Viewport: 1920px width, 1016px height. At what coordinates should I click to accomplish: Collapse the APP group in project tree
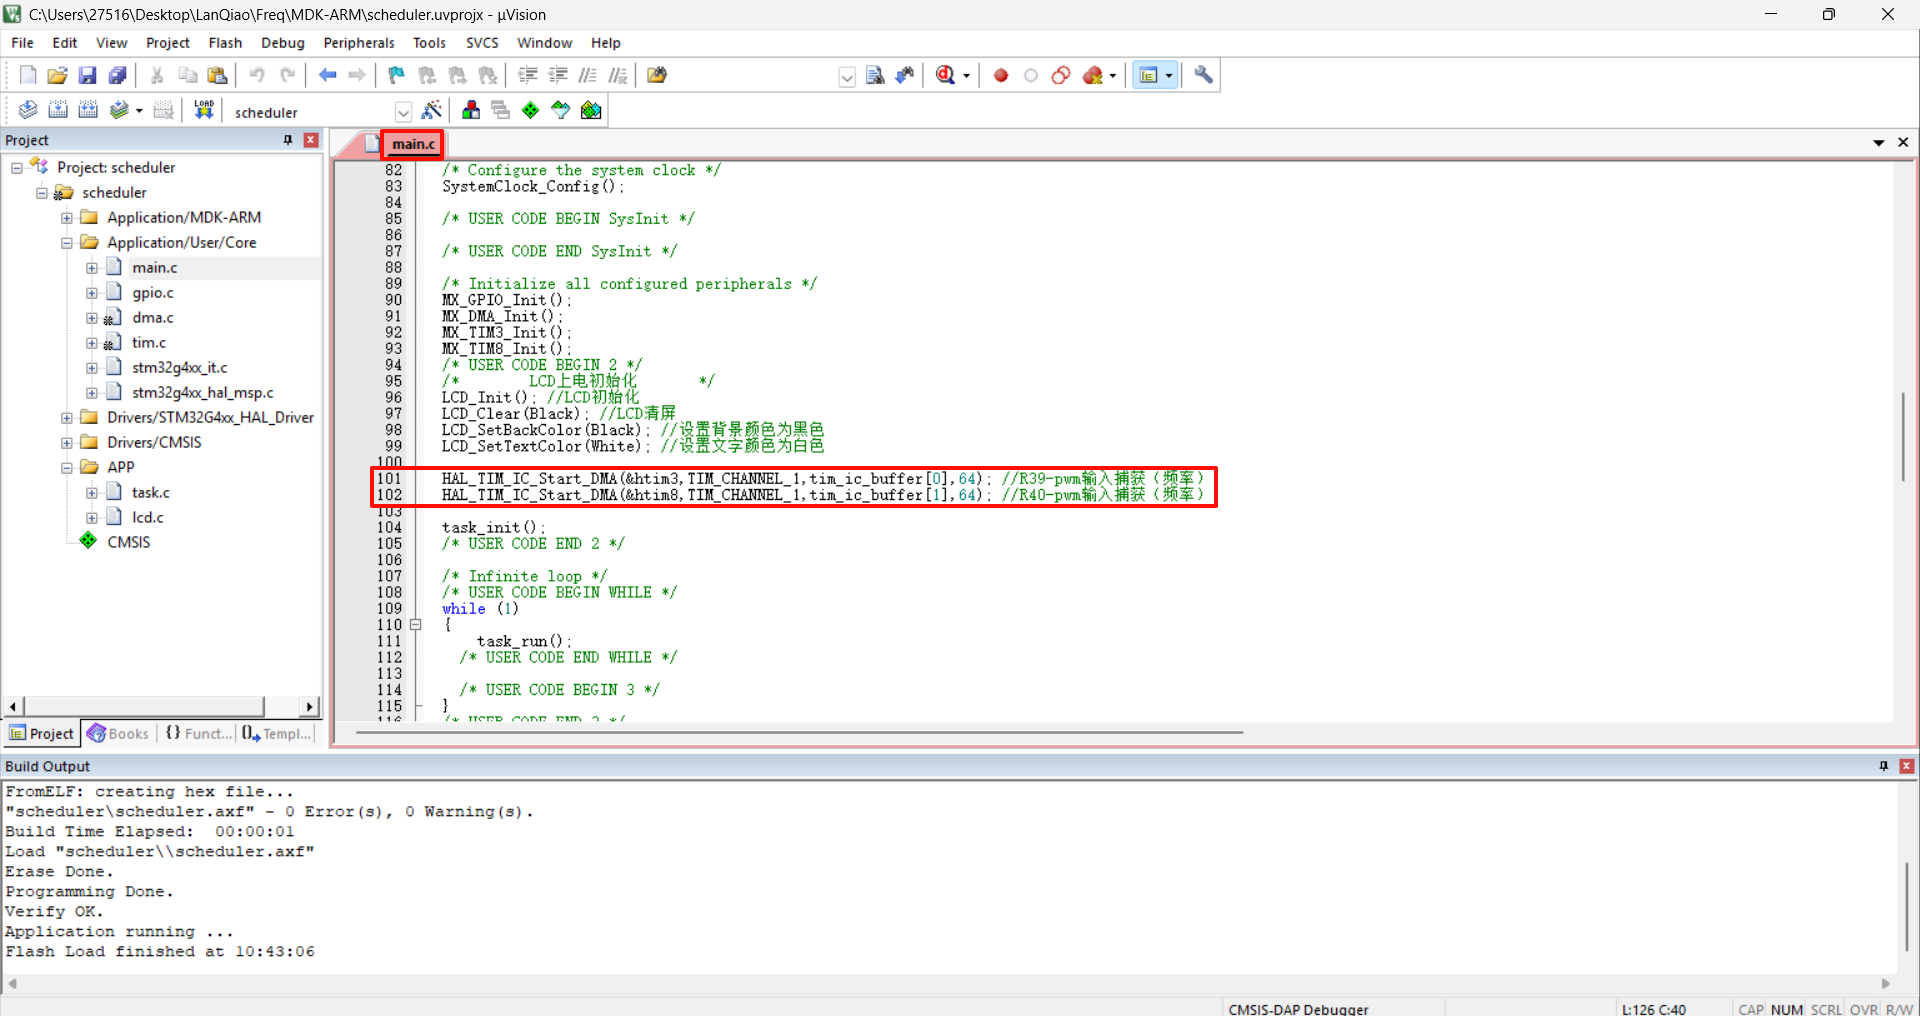67,467
